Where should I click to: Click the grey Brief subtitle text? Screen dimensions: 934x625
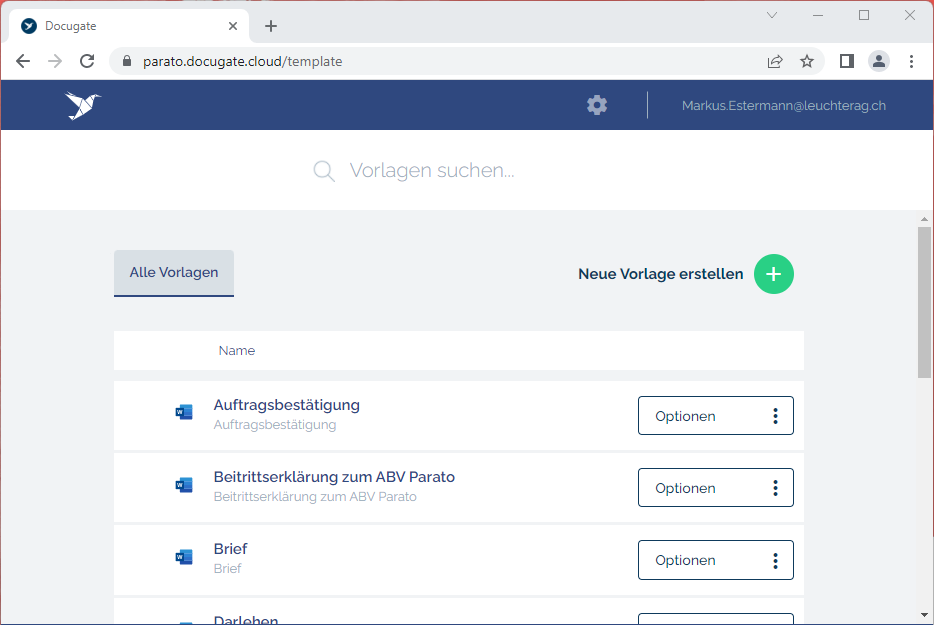(x=228, y=568)
